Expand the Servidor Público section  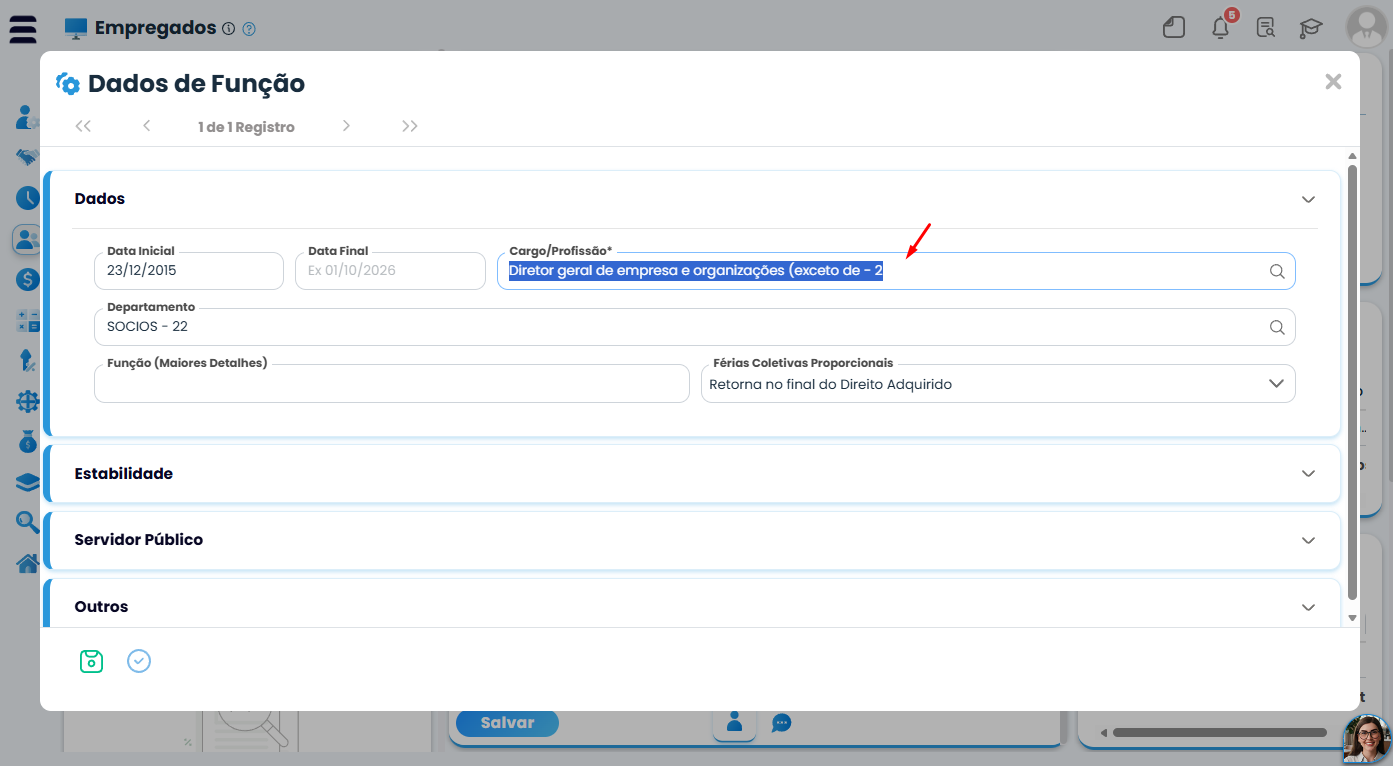pos(1308,540)
